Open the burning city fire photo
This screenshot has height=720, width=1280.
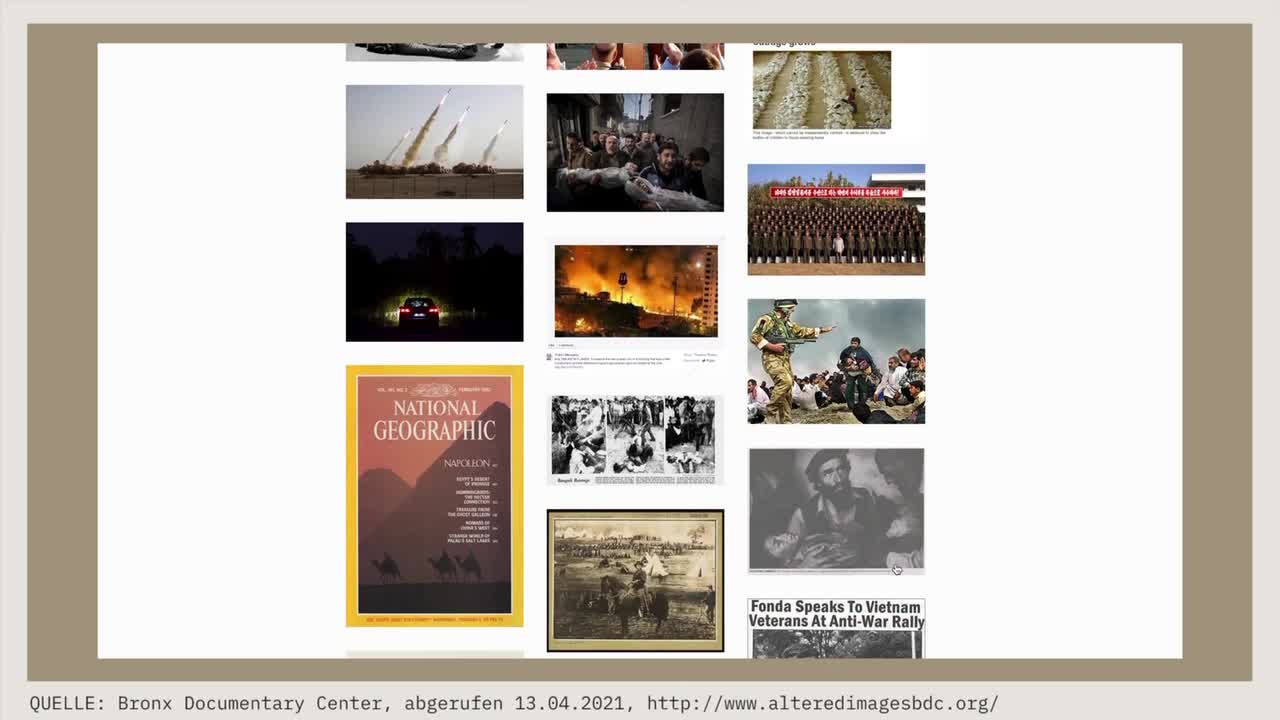click(x=636, y=291)
